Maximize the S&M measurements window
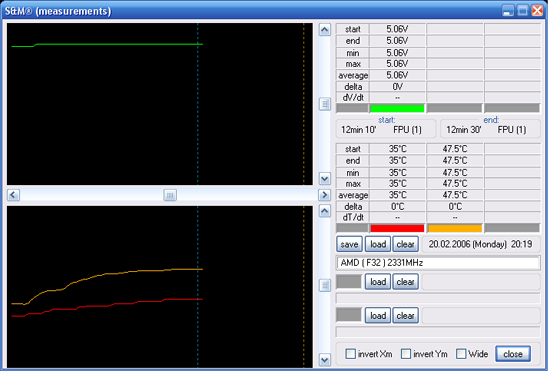Viewport: 550px width, 371px height. [522, 11]
